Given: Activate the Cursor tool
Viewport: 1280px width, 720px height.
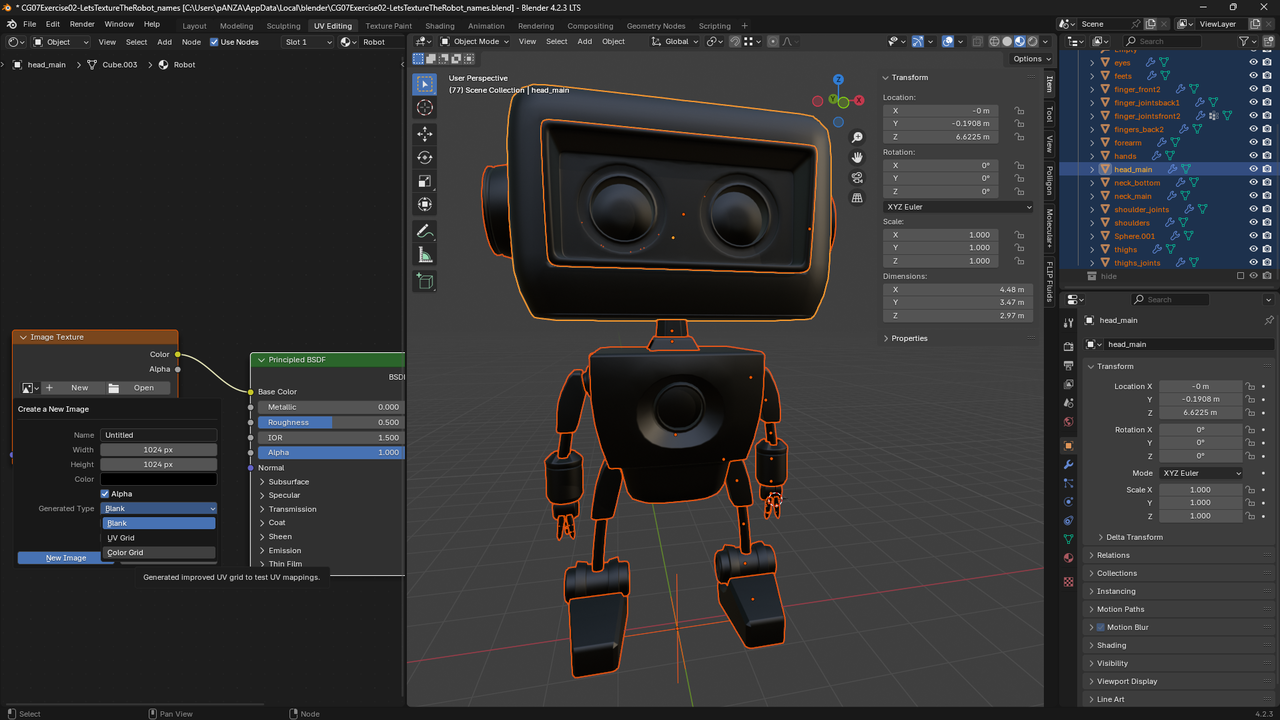Looking at the screenshot, I should [425, 108].
